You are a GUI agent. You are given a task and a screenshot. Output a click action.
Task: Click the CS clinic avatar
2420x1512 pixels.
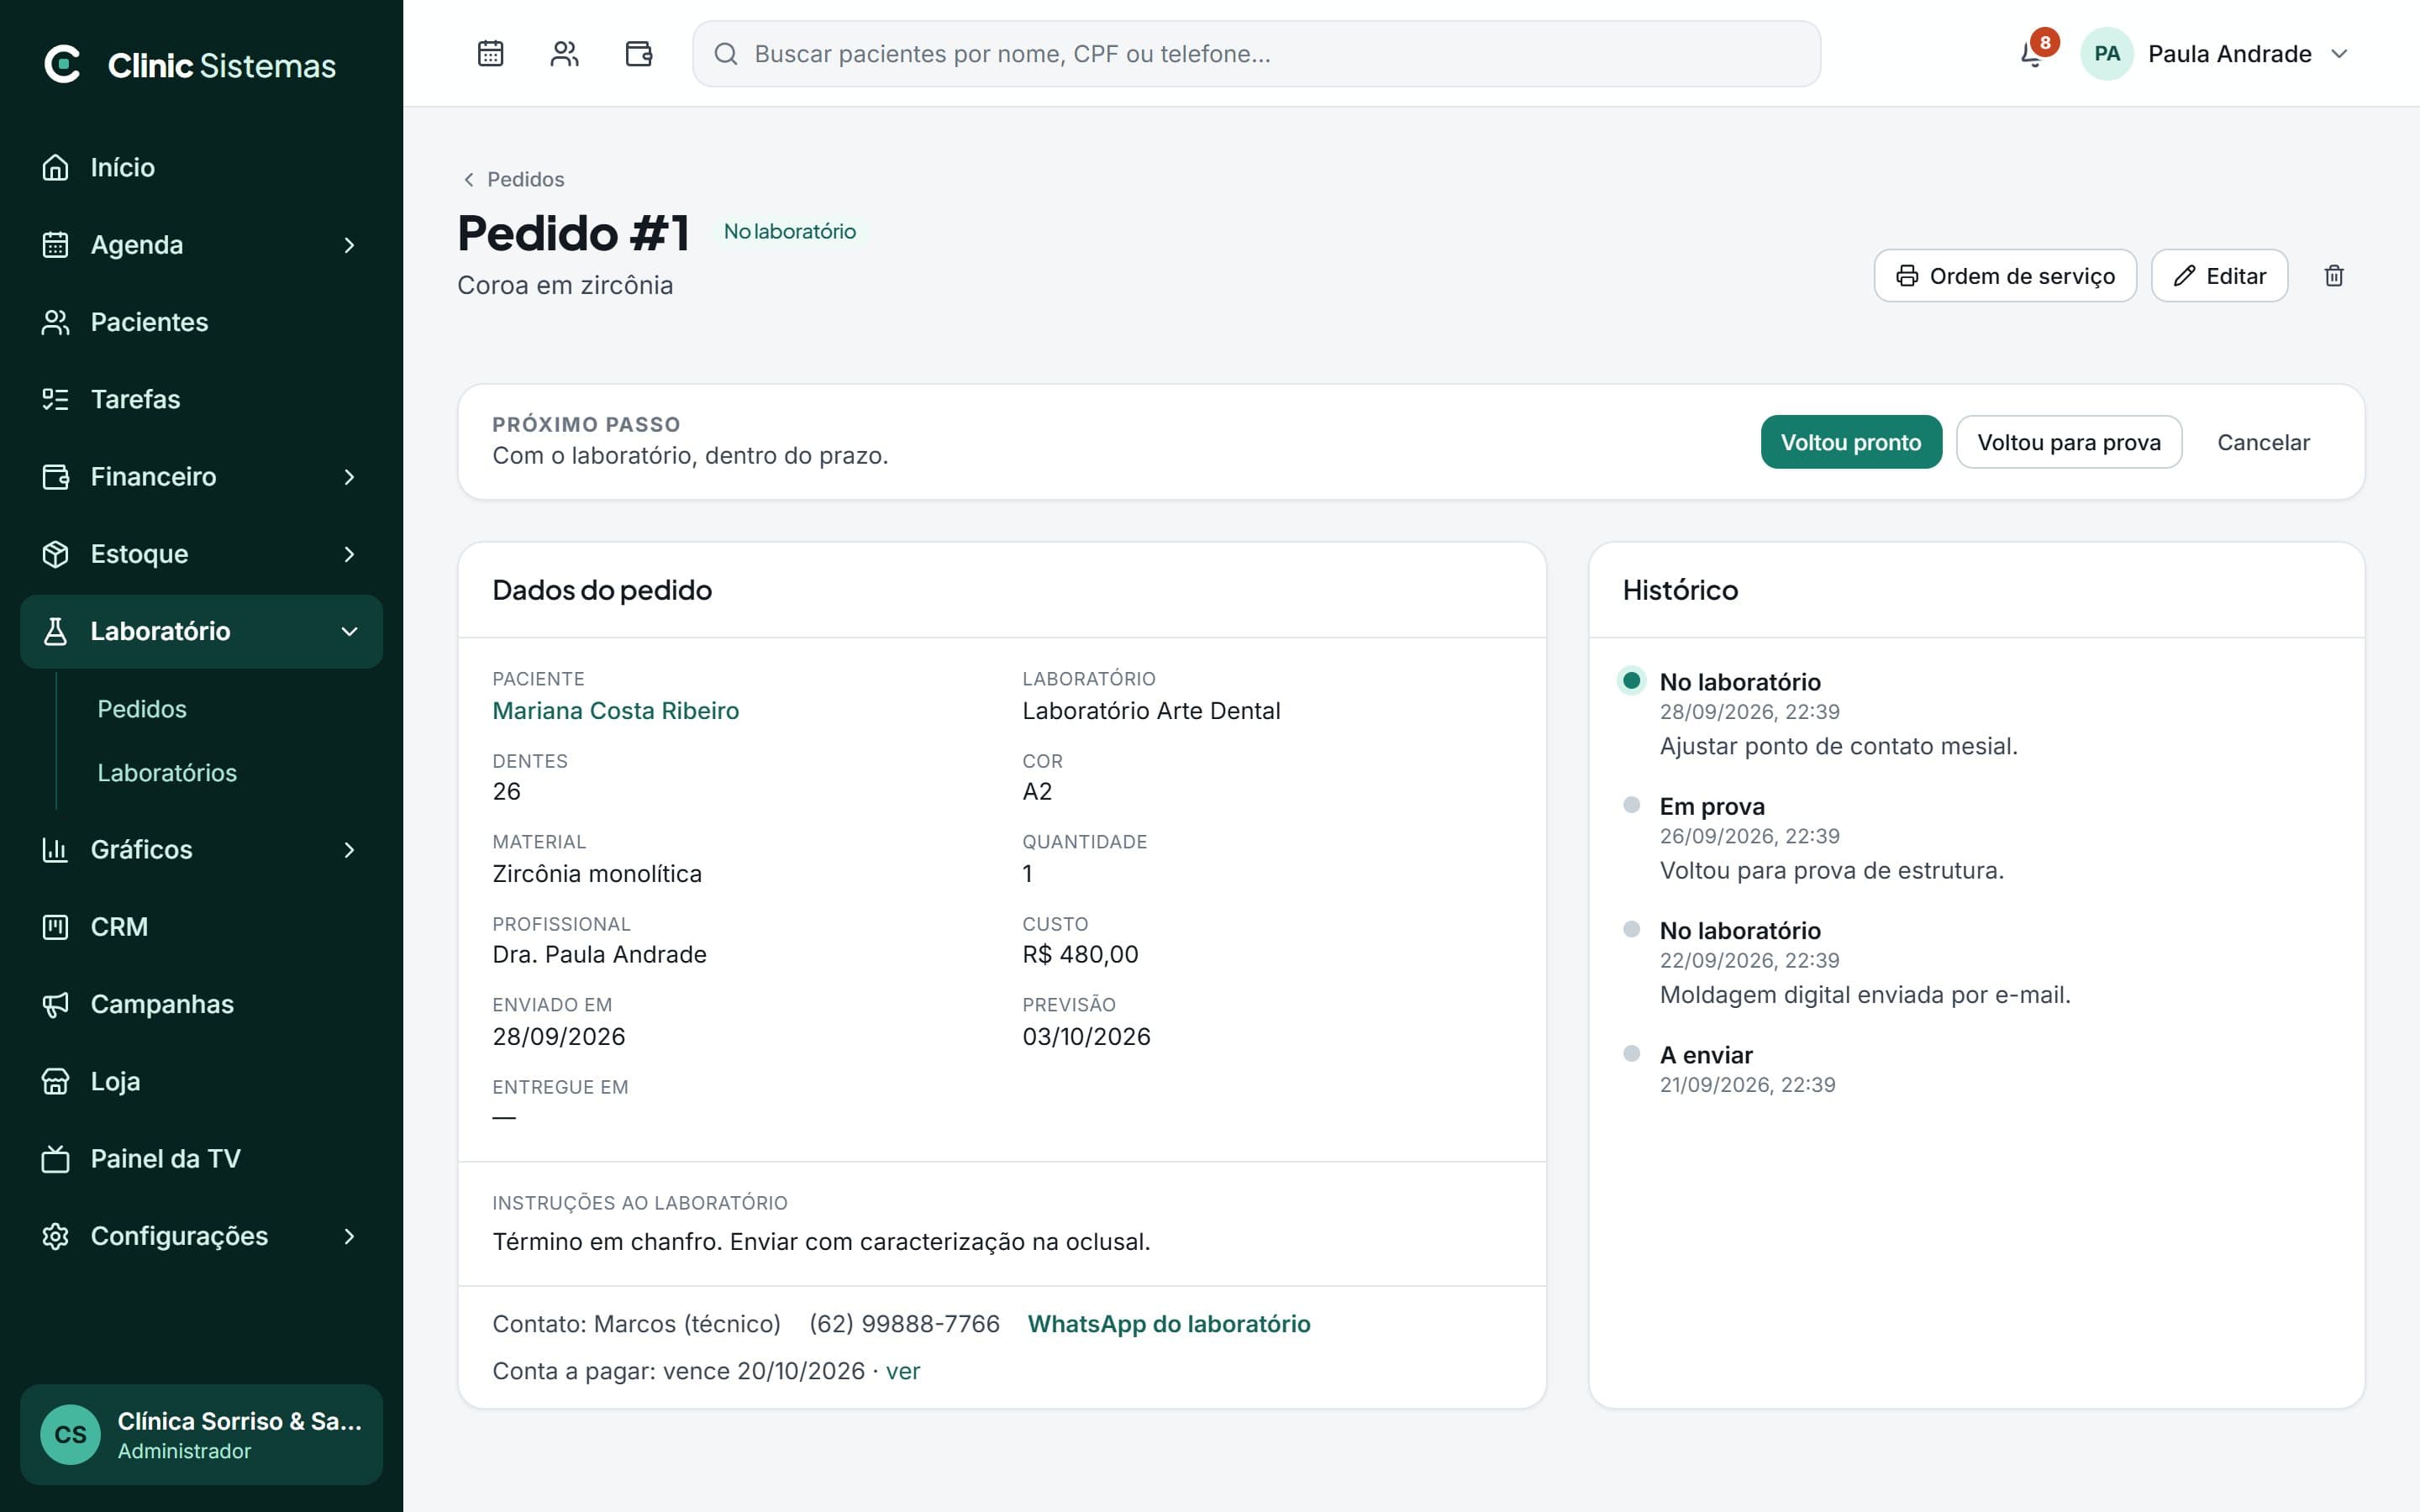[70, 1435]
